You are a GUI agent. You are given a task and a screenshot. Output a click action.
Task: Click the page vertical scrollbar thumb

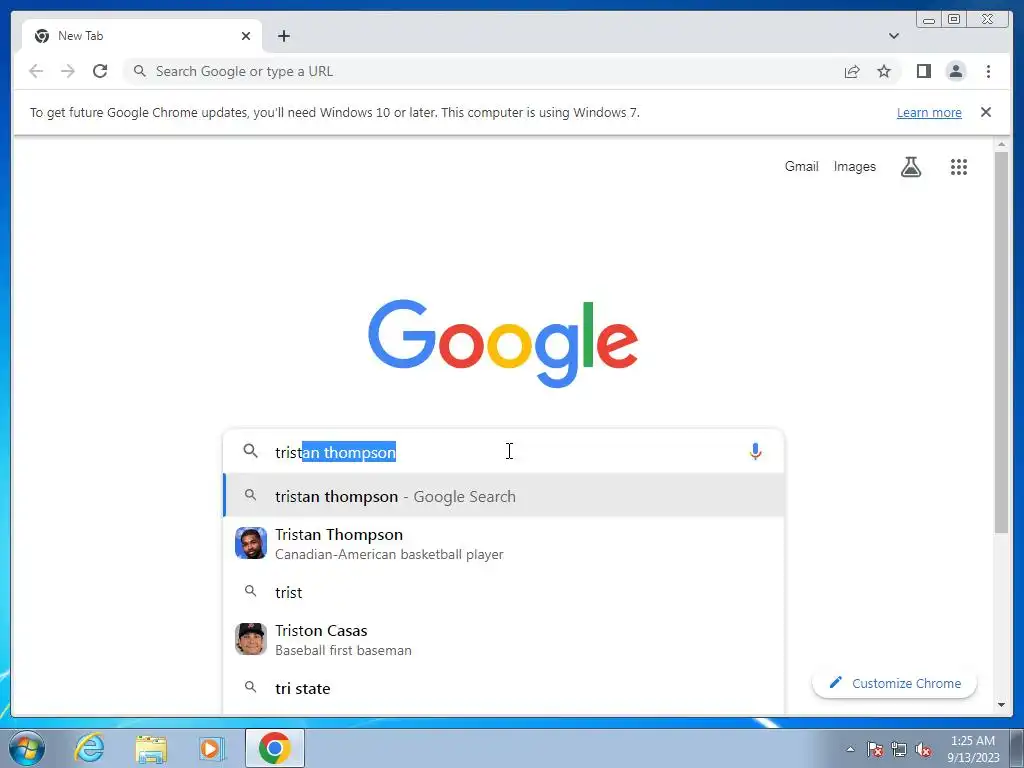coord(1001,343)
